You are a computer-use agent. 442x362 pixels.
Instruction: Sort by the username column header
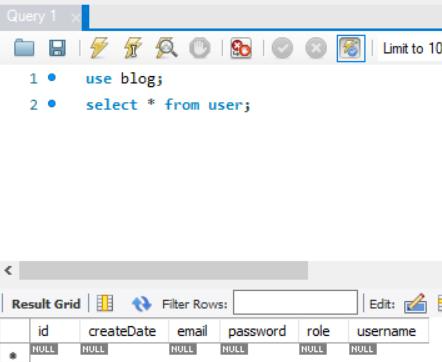click(x=388, y=331)
